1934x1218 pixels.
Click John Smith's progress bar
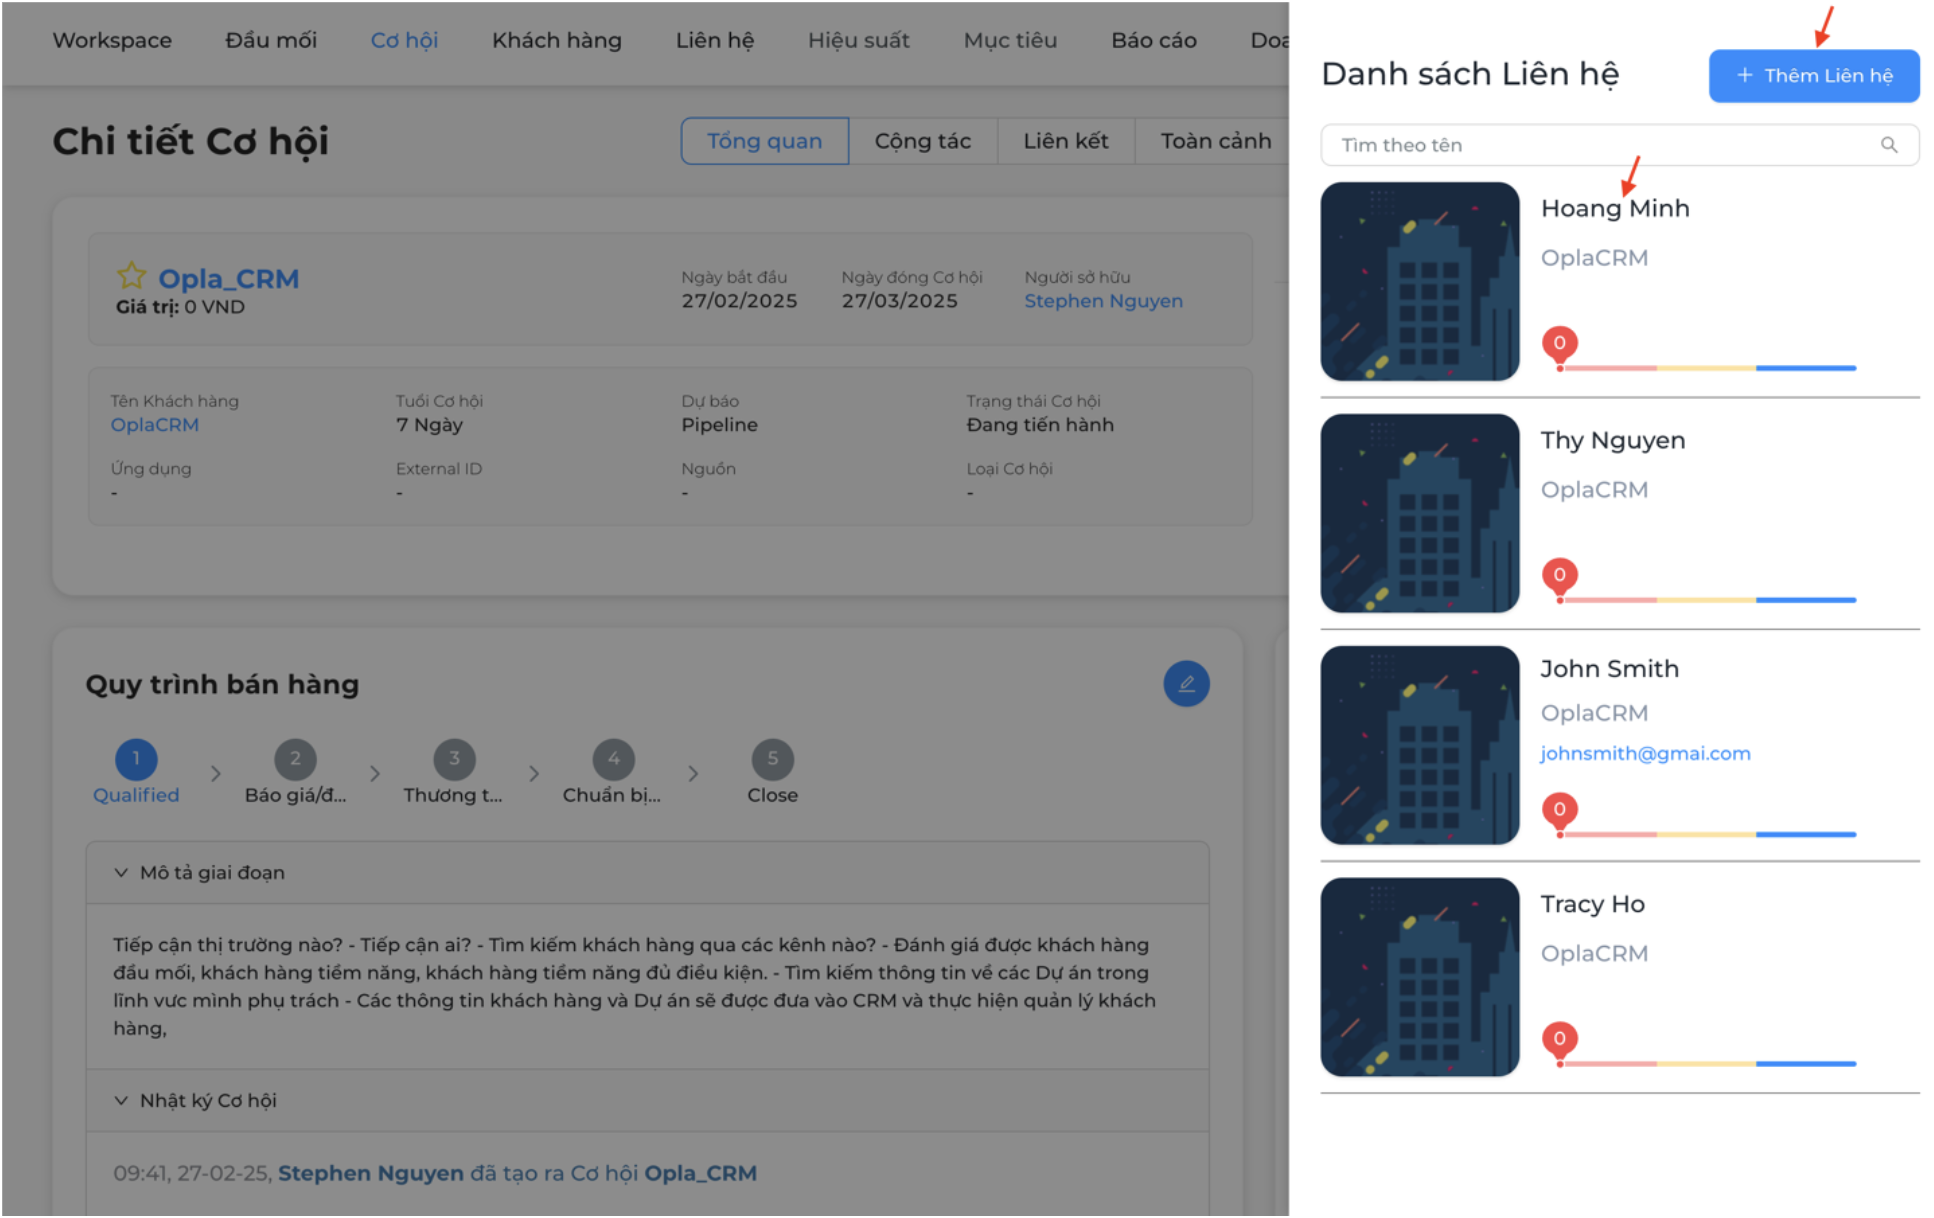tap(1708, 835)
